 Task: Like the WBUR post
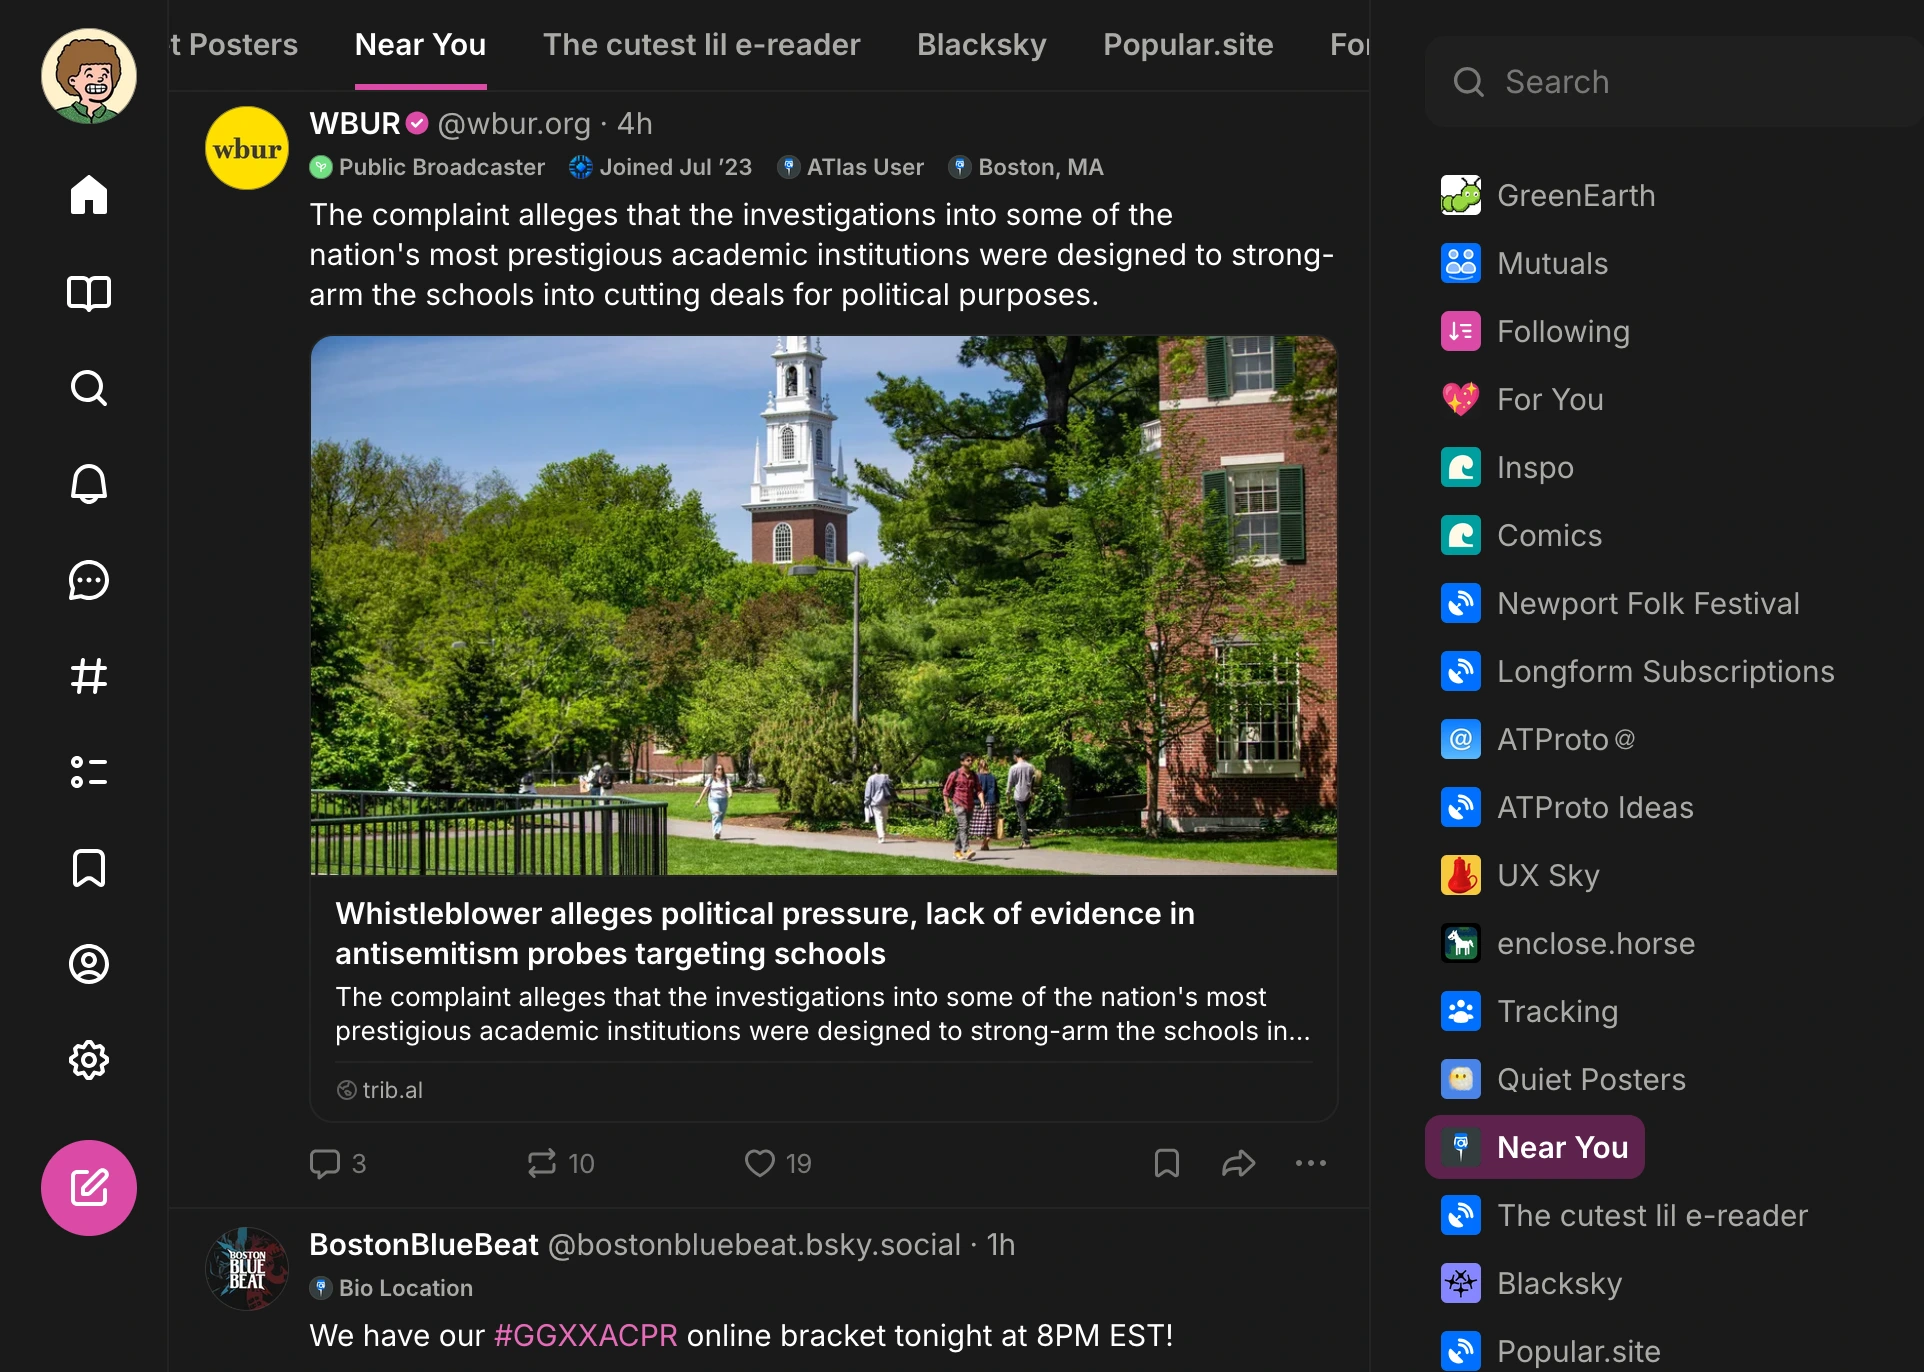point(778,1163)
